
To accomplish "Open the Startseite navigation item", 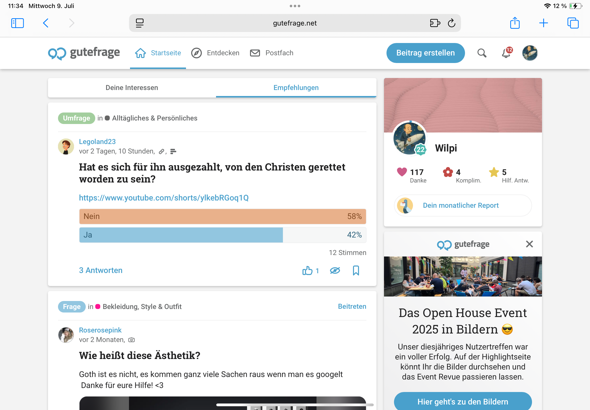I will [158, 53].
